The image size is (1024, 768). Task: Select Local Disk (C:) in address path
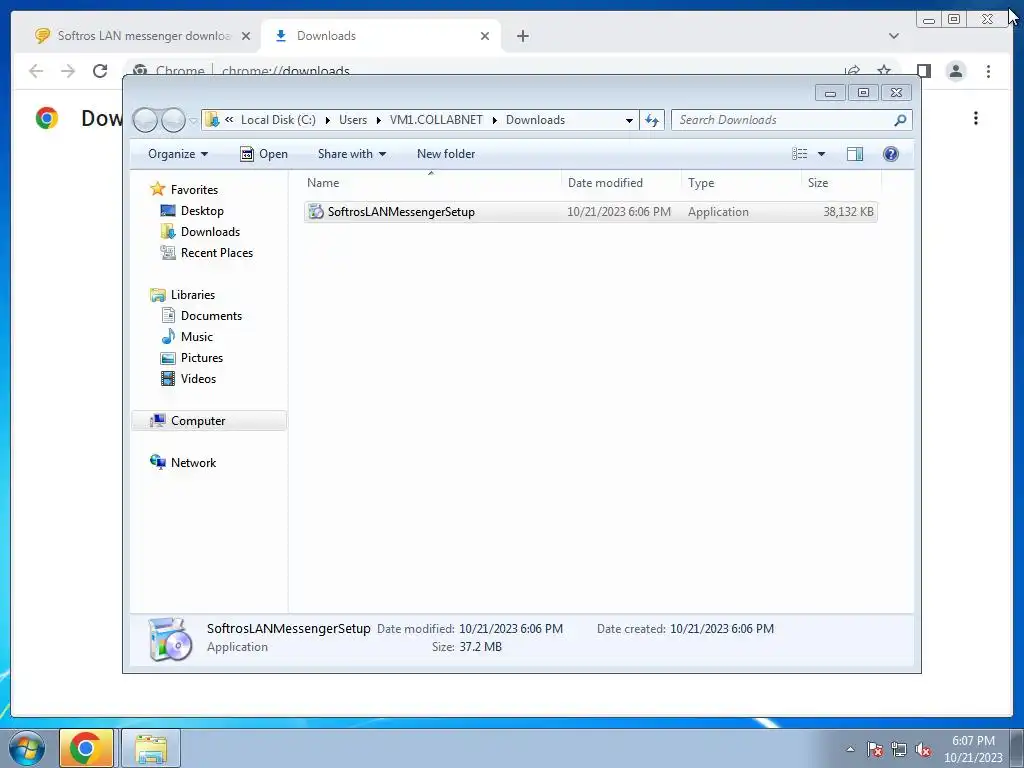pyautogui.click(x=278, y=120)
